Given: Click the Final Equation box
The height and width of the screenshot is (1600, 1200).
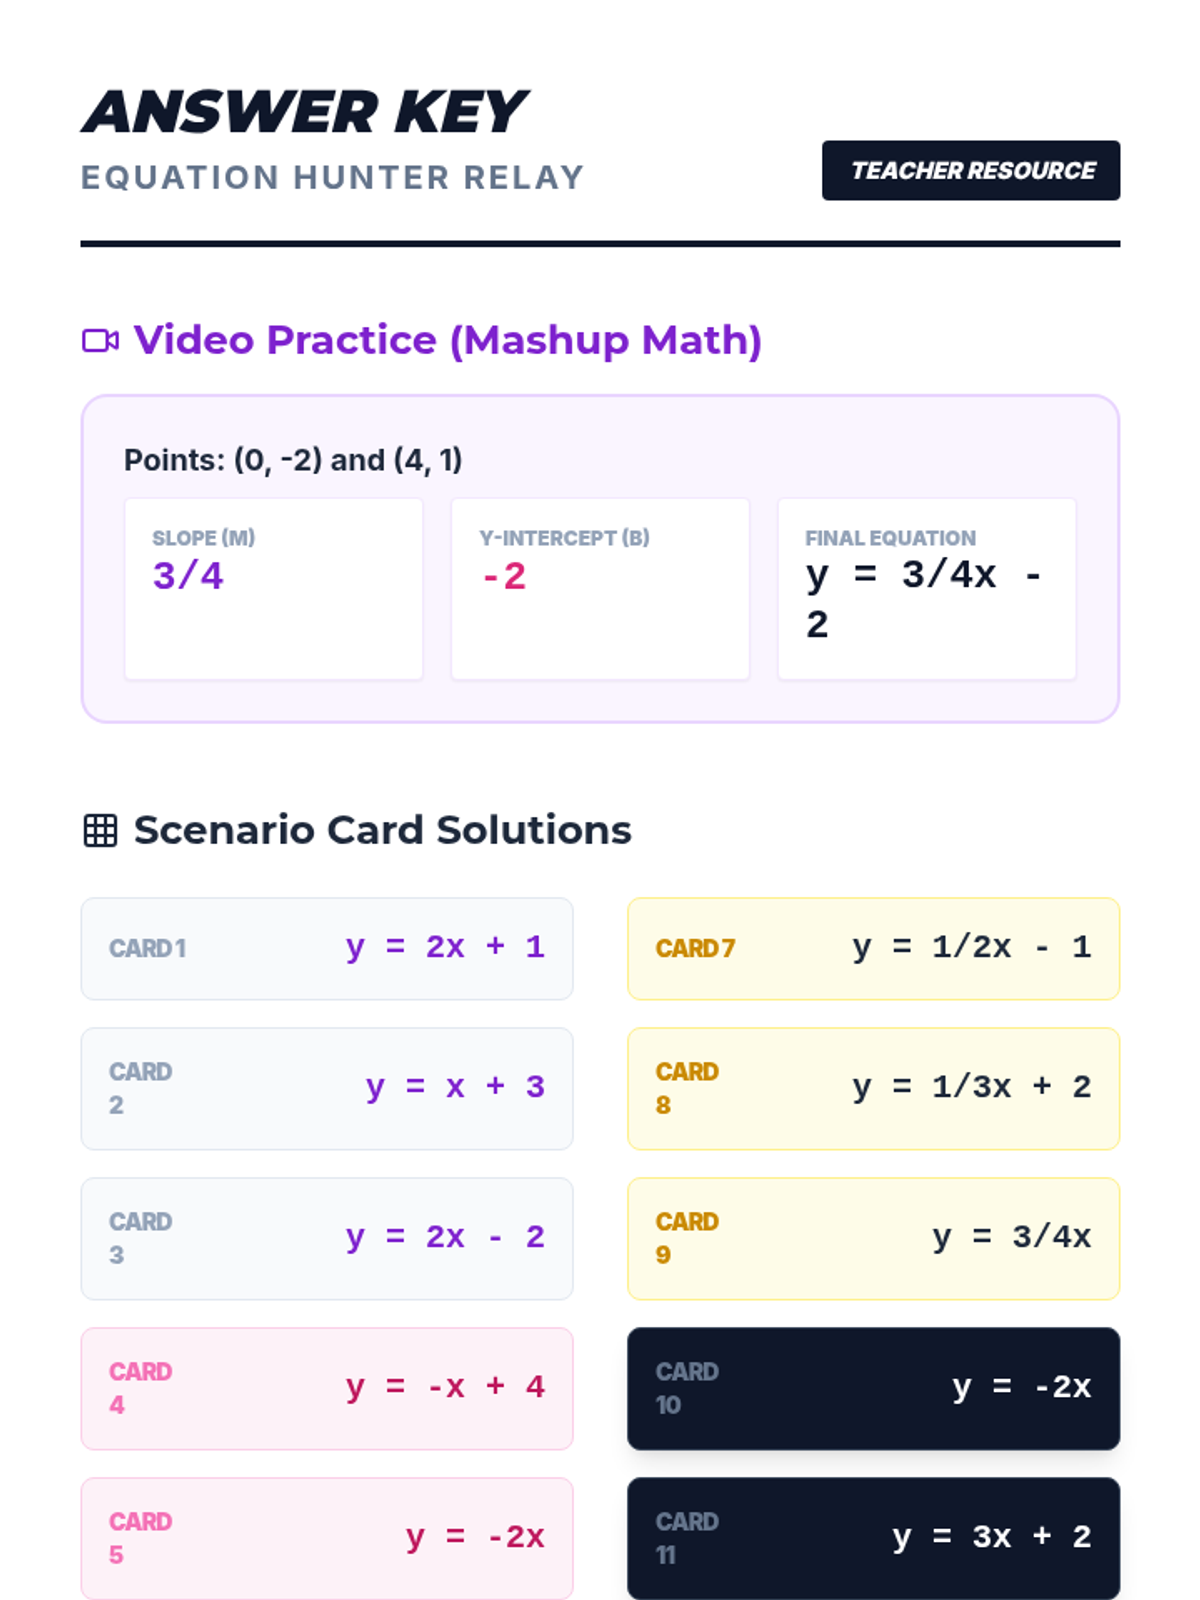Looking at the screenshot, I should pyautogui.click(x=926, y=588).
